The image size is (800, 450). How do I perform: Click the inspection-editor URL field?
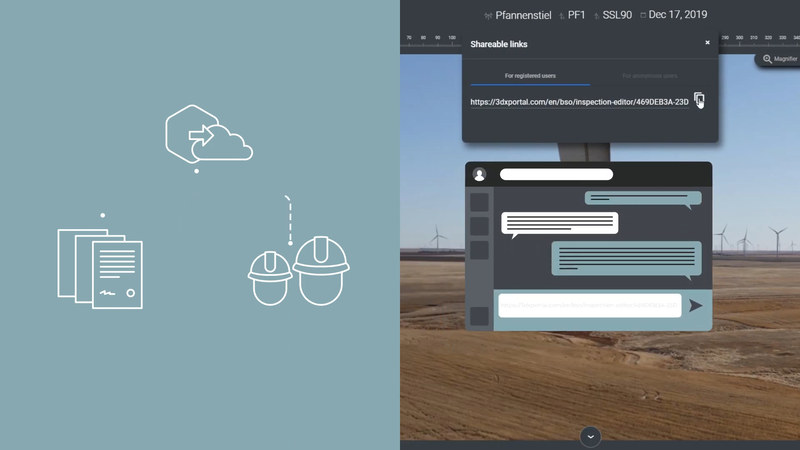[x=580, y=101]
